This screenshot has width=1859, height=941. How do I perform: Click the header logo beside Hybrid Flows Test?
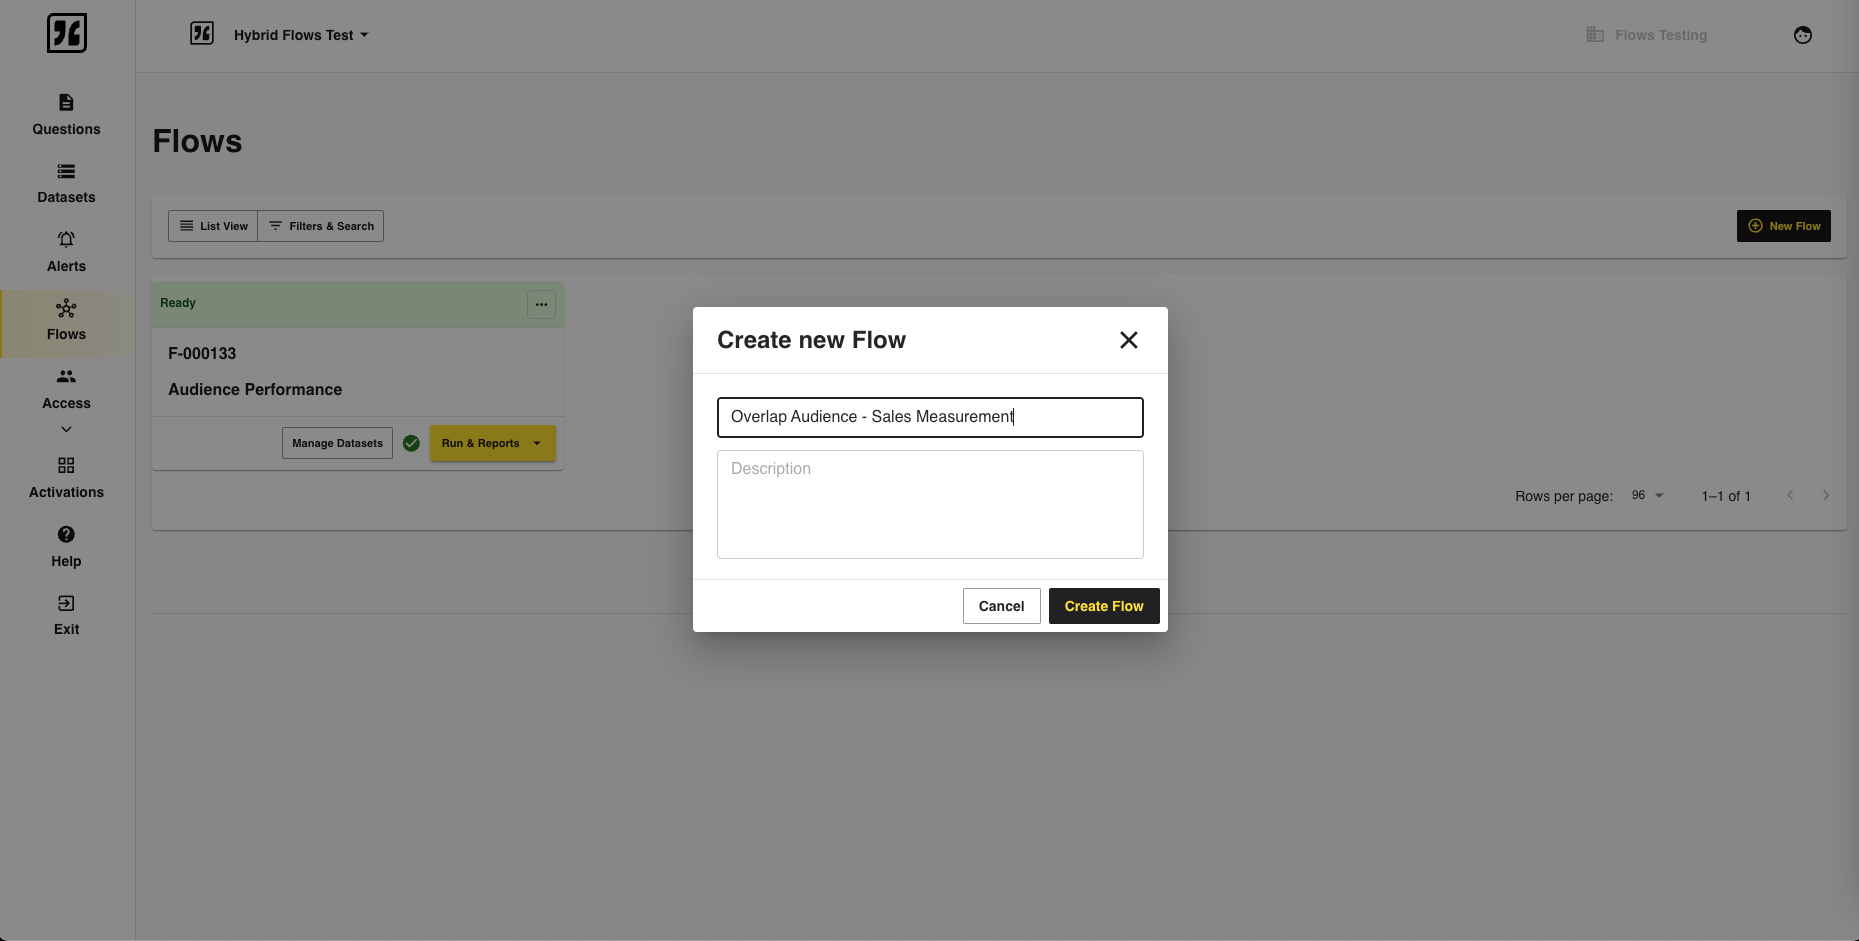pos(202,34)
